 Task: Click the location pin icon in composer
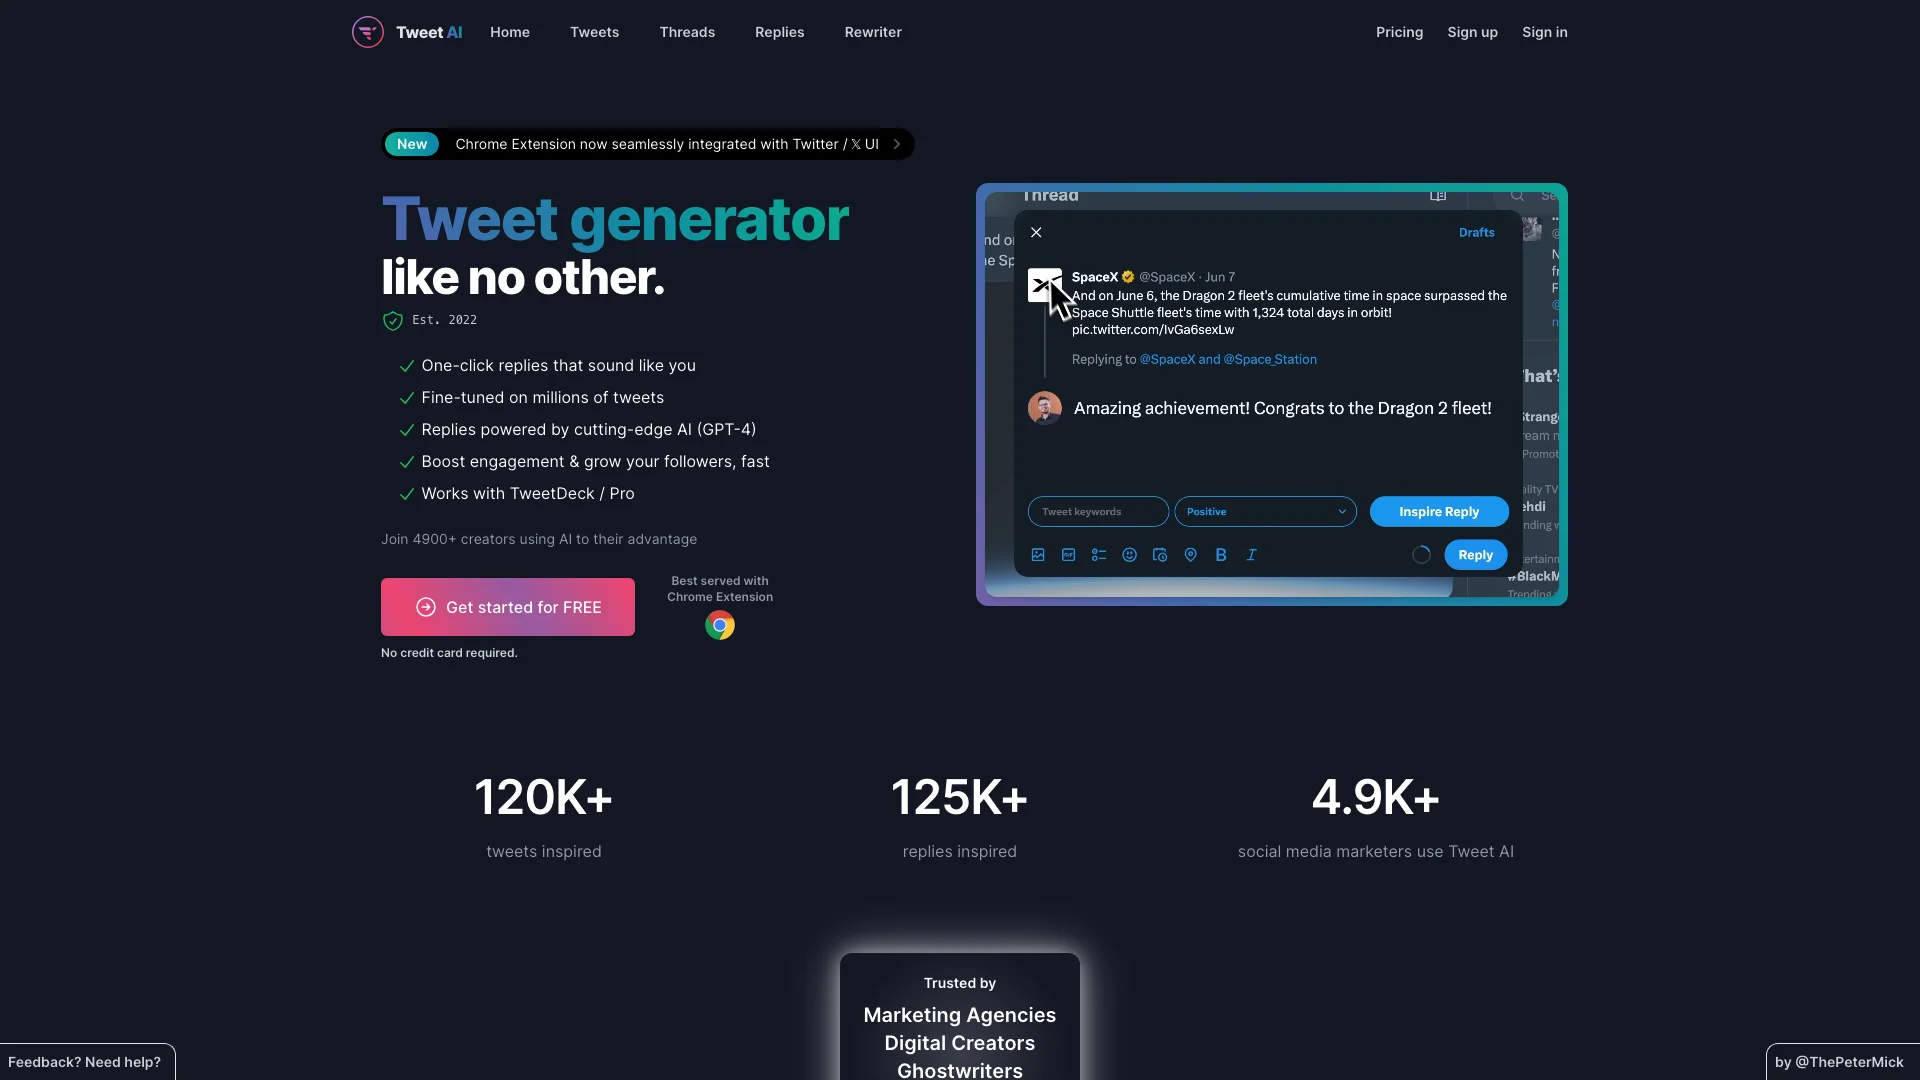1189,554
